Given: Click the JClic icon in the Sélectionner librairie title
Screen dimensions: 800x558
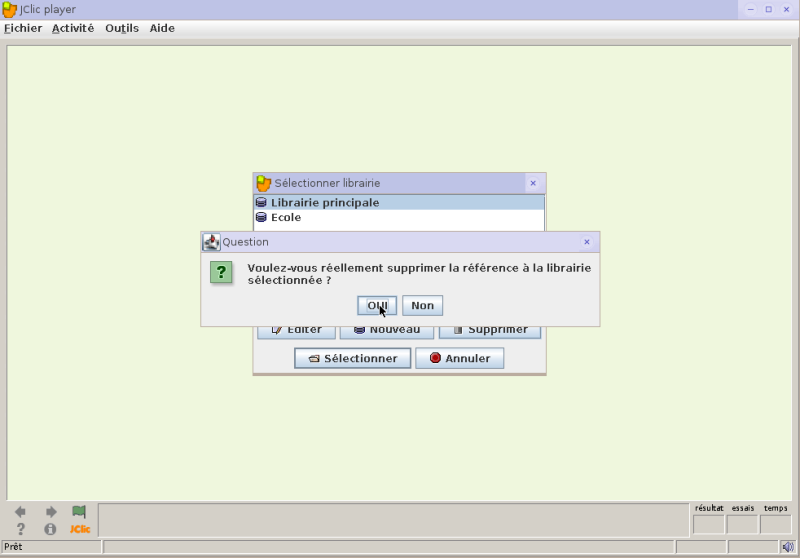Looking at the screenshot, I should point(264,183).
